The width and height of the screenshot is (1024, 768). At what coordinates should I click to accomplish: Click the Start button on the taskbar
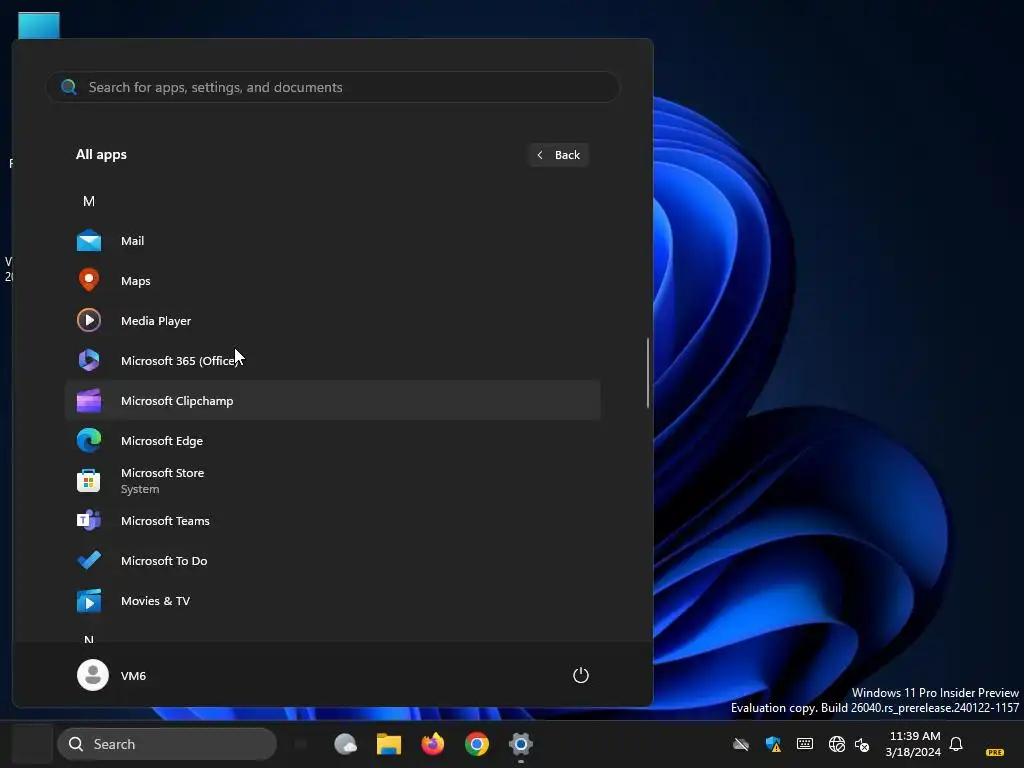(x=33, y=744)
